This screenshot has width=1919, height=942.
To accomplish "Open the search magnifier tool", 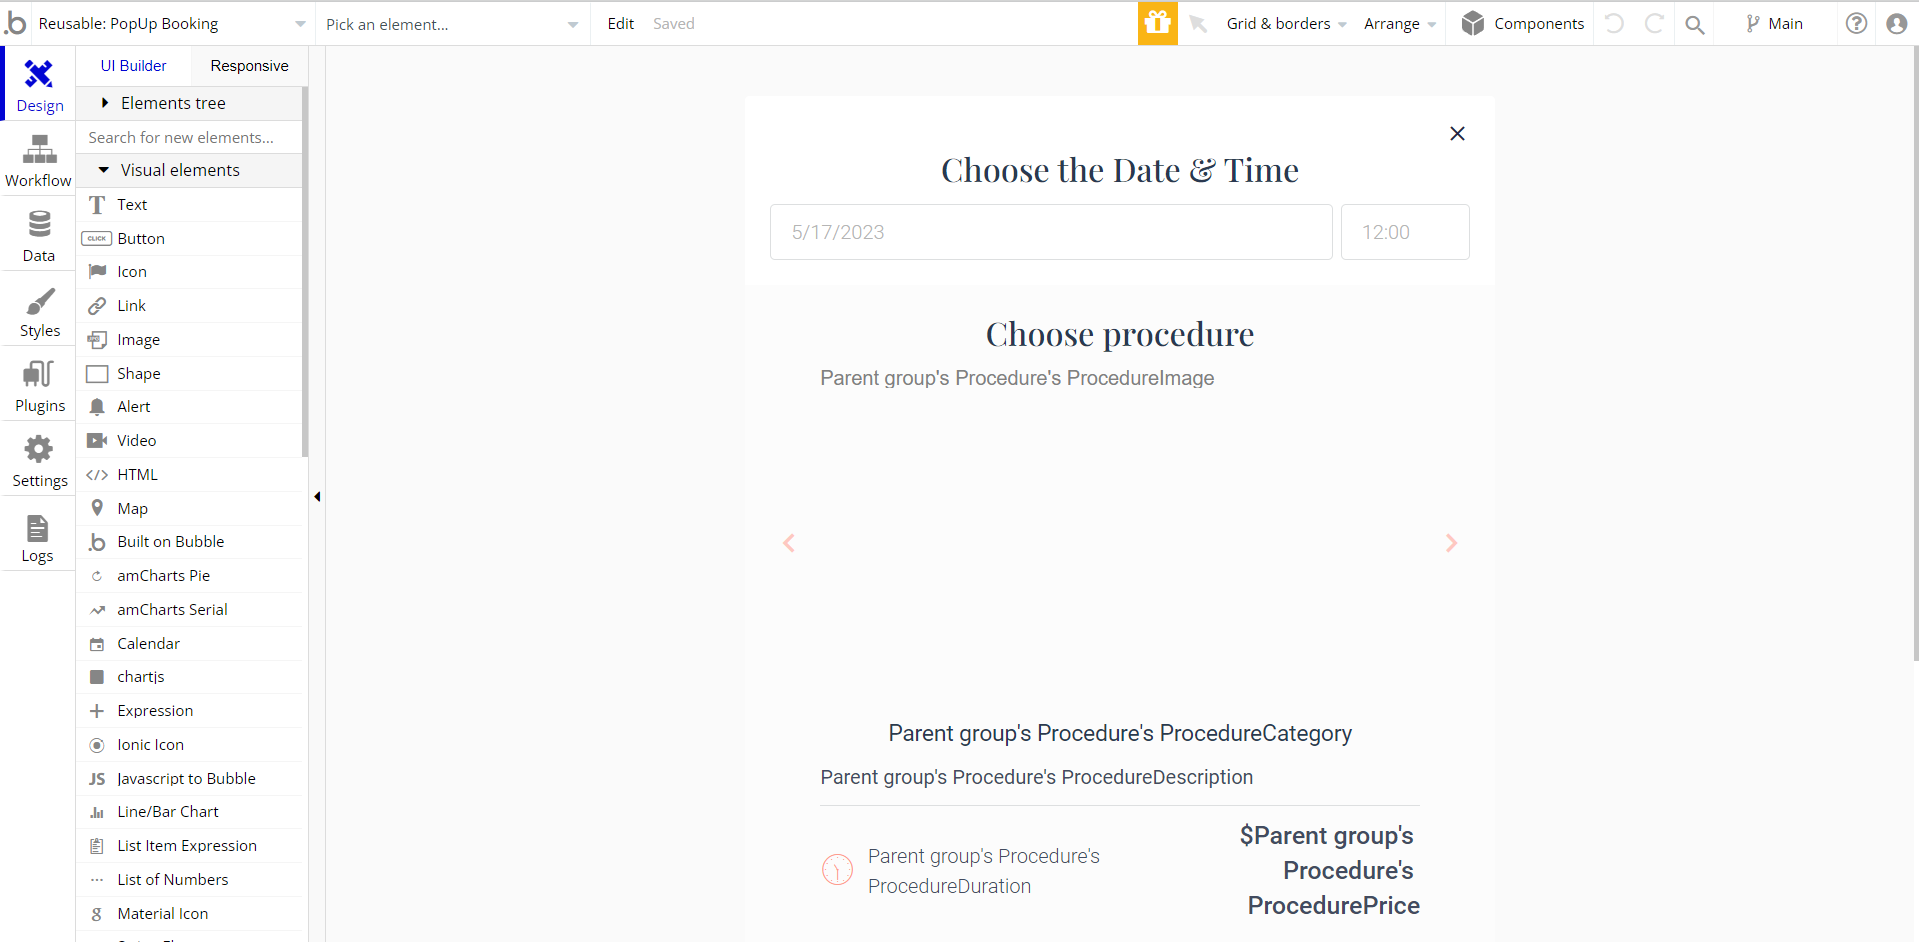I will (x=1694, y=24).
